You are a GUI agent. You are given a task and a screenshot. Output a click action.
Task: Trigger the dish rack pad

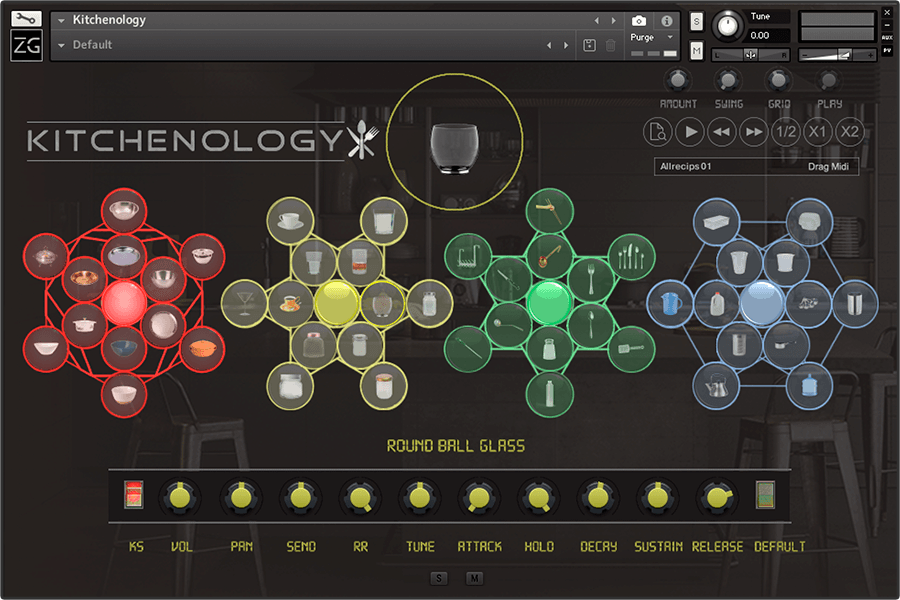[468, 256]
